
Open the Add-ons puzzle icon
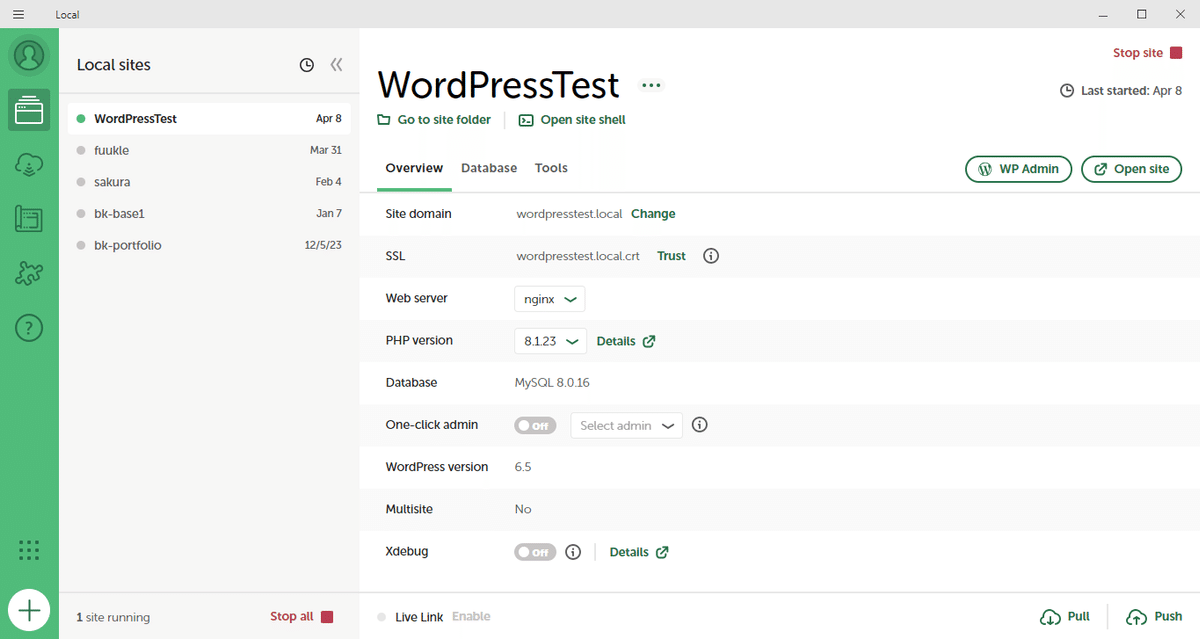(x=30, y=273)
